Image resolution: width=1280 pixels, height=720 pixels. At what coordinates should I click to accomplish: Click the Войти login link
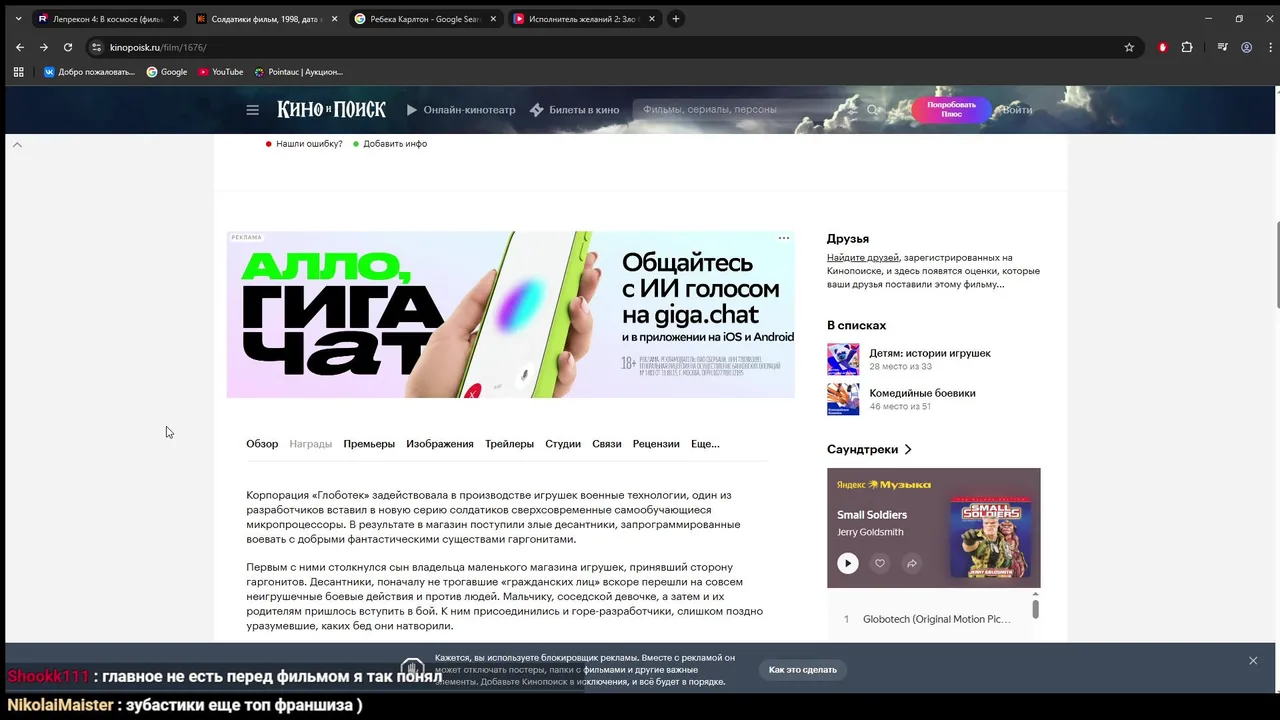coord(1018,110)
